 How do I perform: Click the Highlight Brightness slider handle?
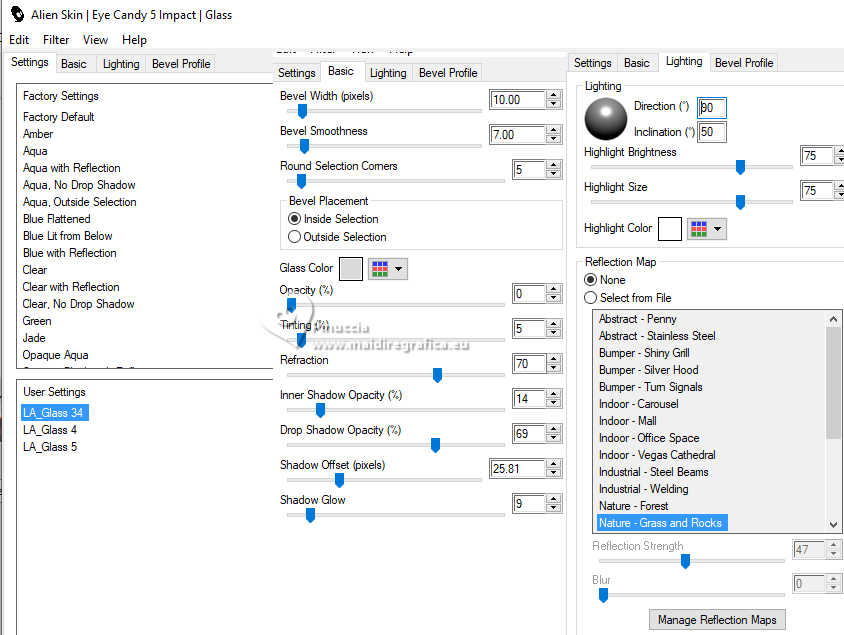(x=740, y=167)
